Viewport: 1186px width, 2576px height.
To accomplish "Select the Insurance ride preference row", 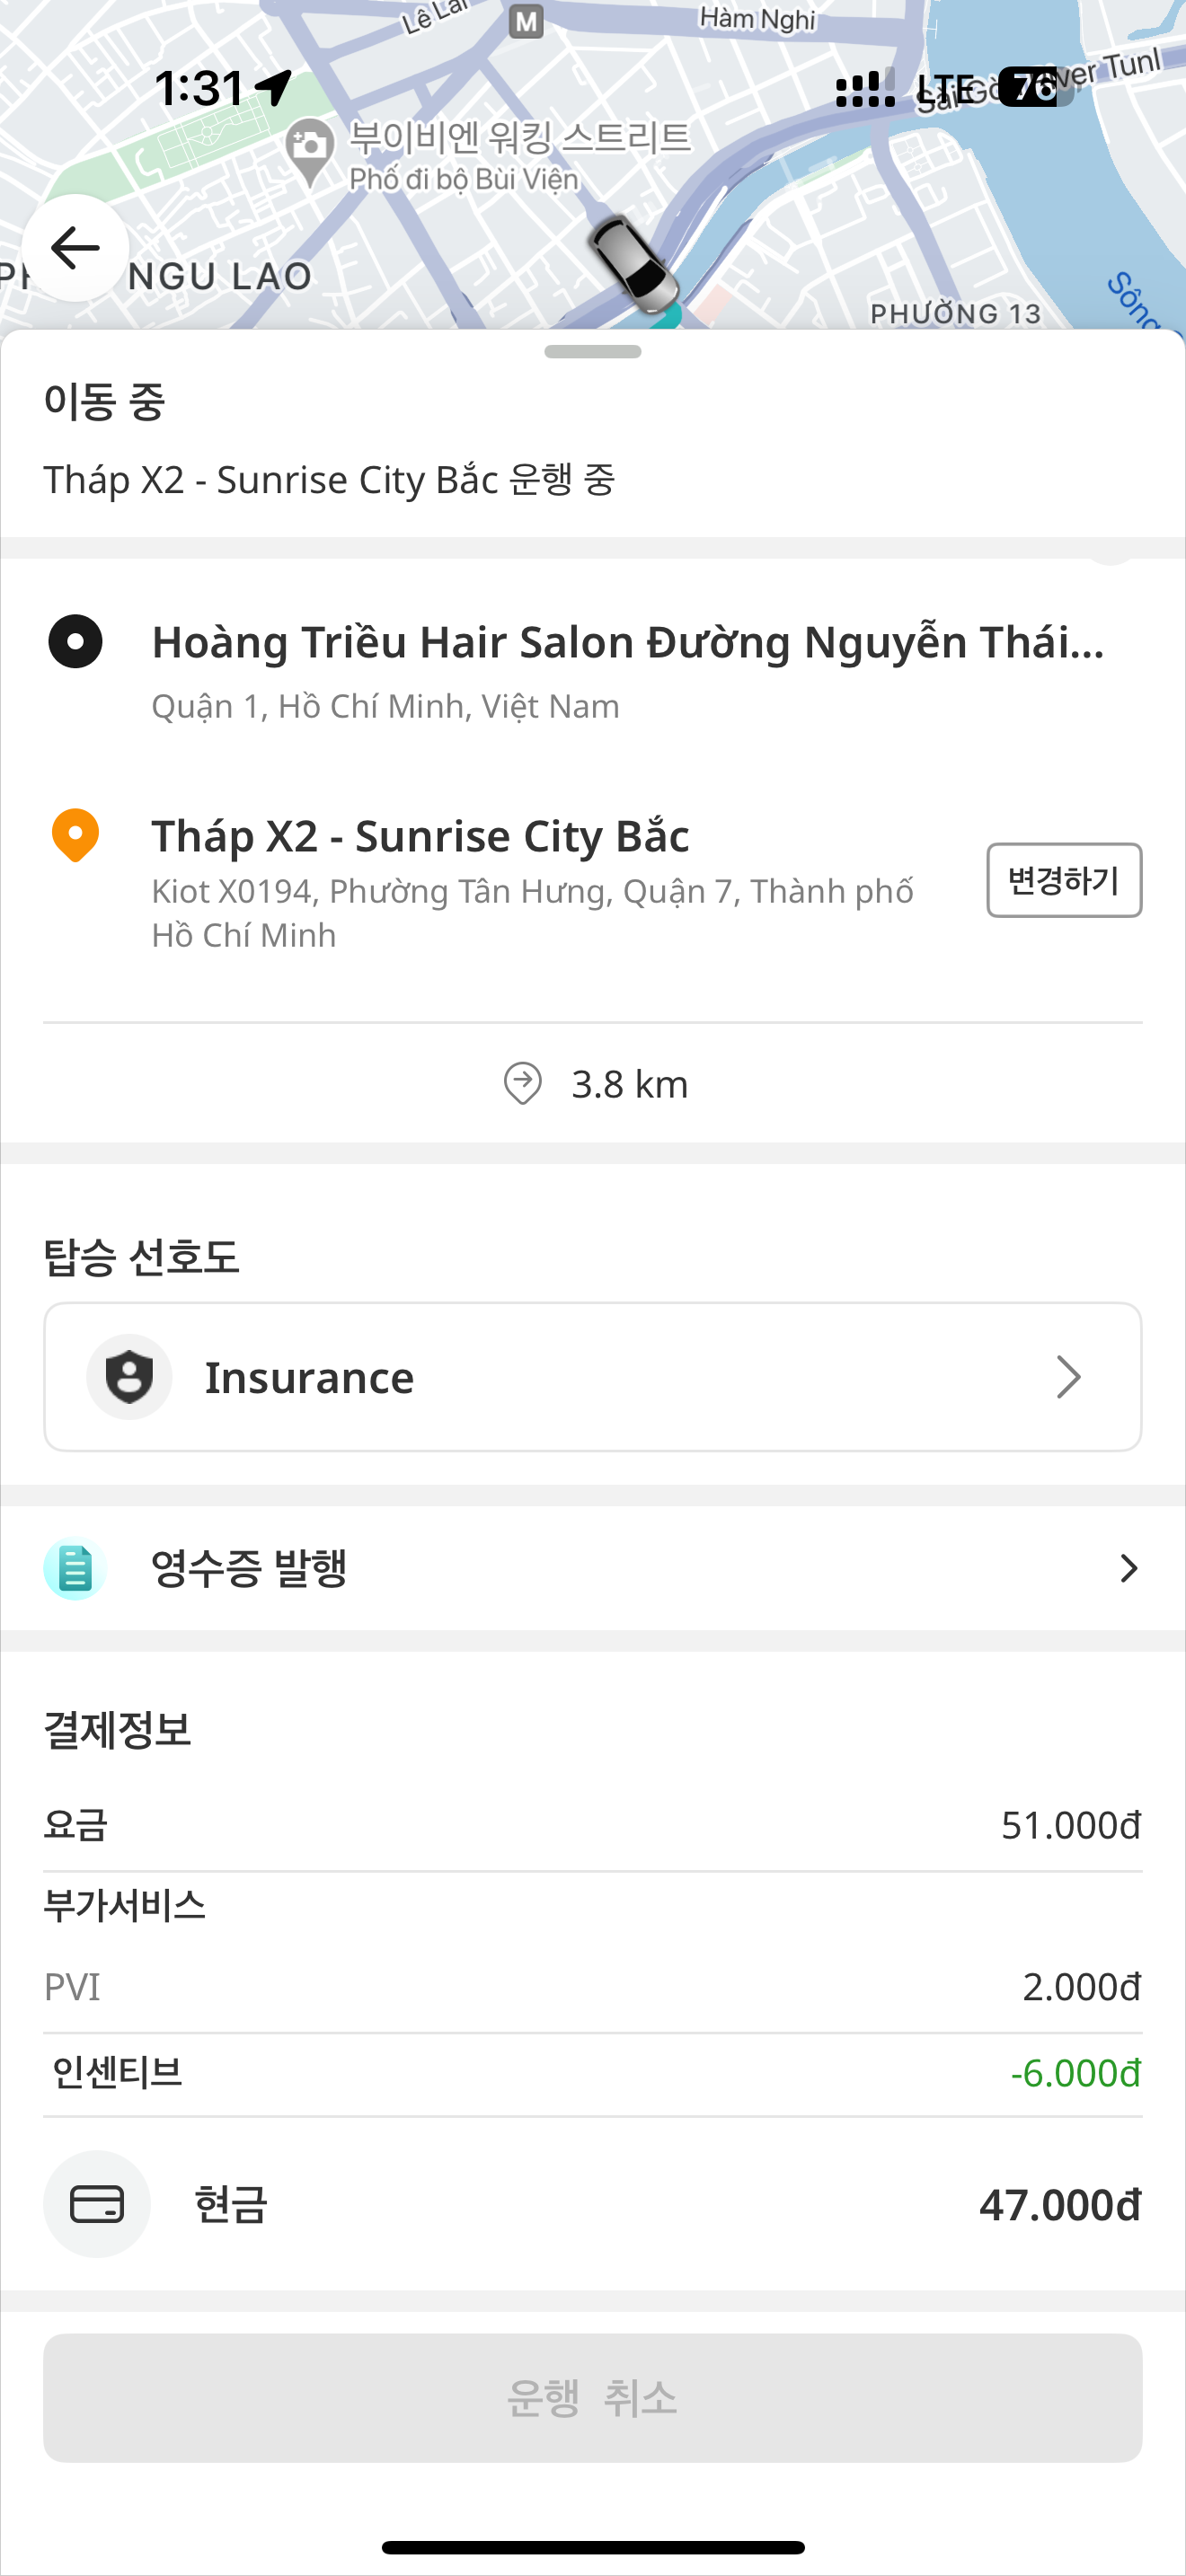I will click(x=592, y=1377).
